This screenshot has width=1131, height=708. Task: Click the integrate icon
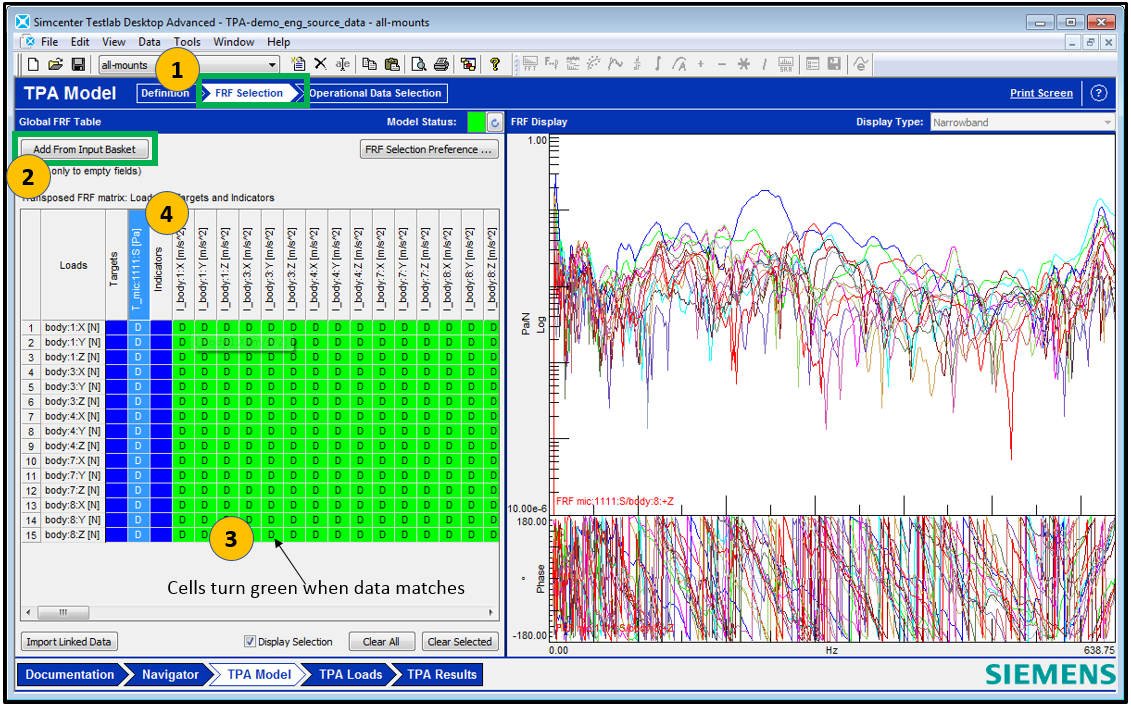658,64
